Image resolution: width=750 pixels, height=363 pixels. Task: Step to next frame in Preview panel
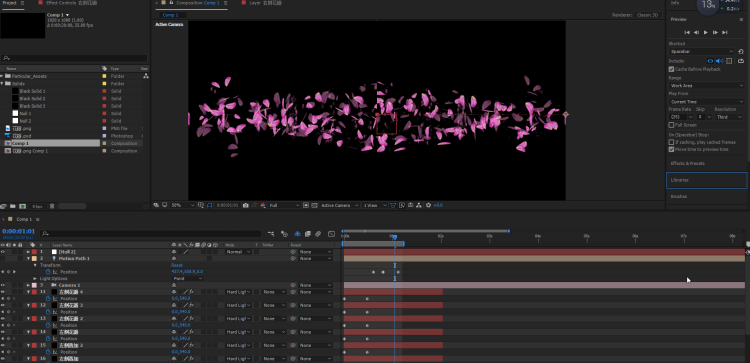715,33
